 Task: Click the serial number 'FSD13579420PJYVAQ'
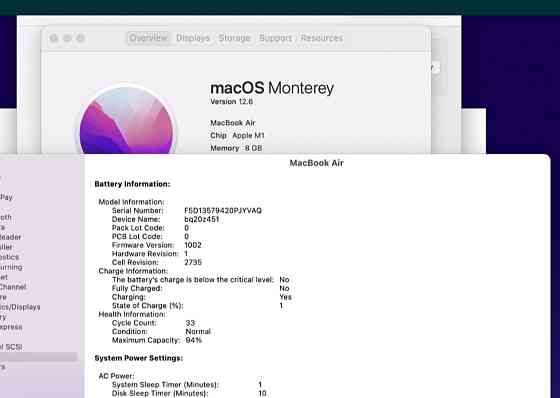click(223, 211)
